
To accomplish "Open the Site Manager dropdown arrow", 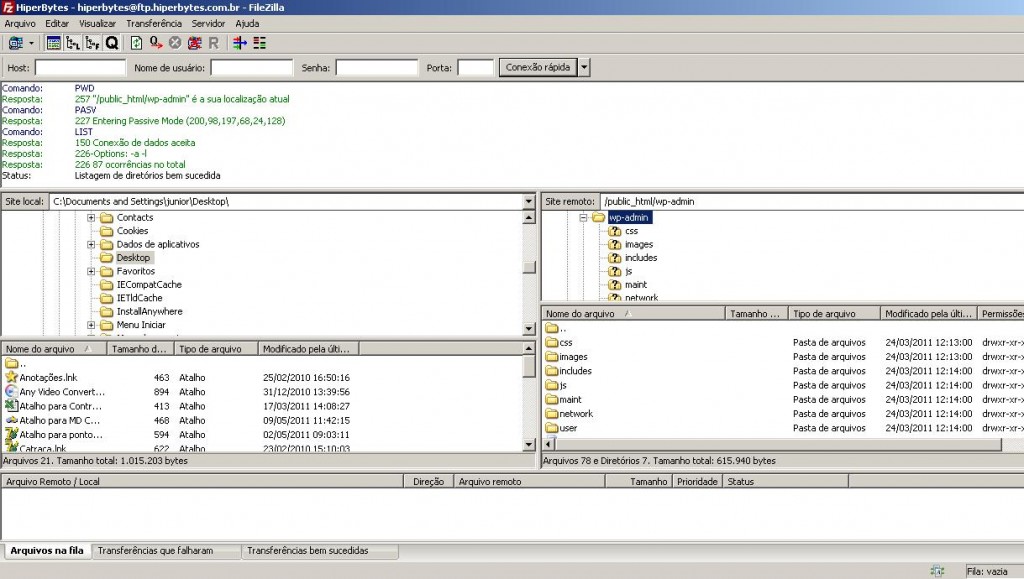I will point(31,43).
